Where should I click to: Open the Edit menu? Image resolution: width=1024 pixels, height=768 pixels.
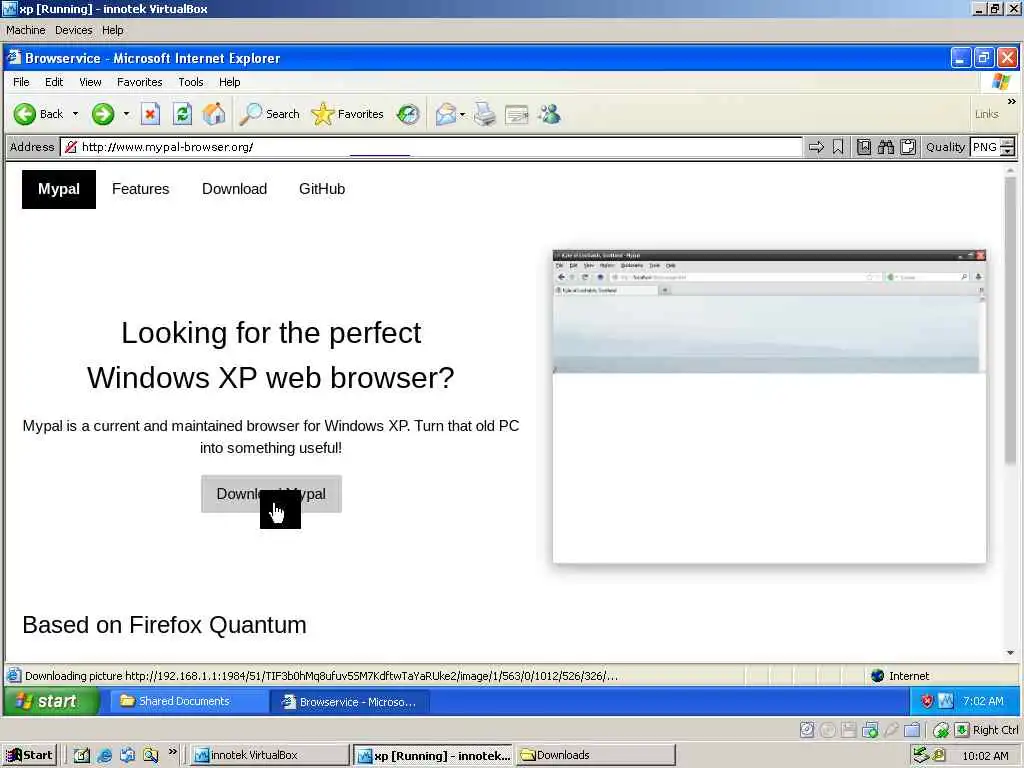click(54, 82)
